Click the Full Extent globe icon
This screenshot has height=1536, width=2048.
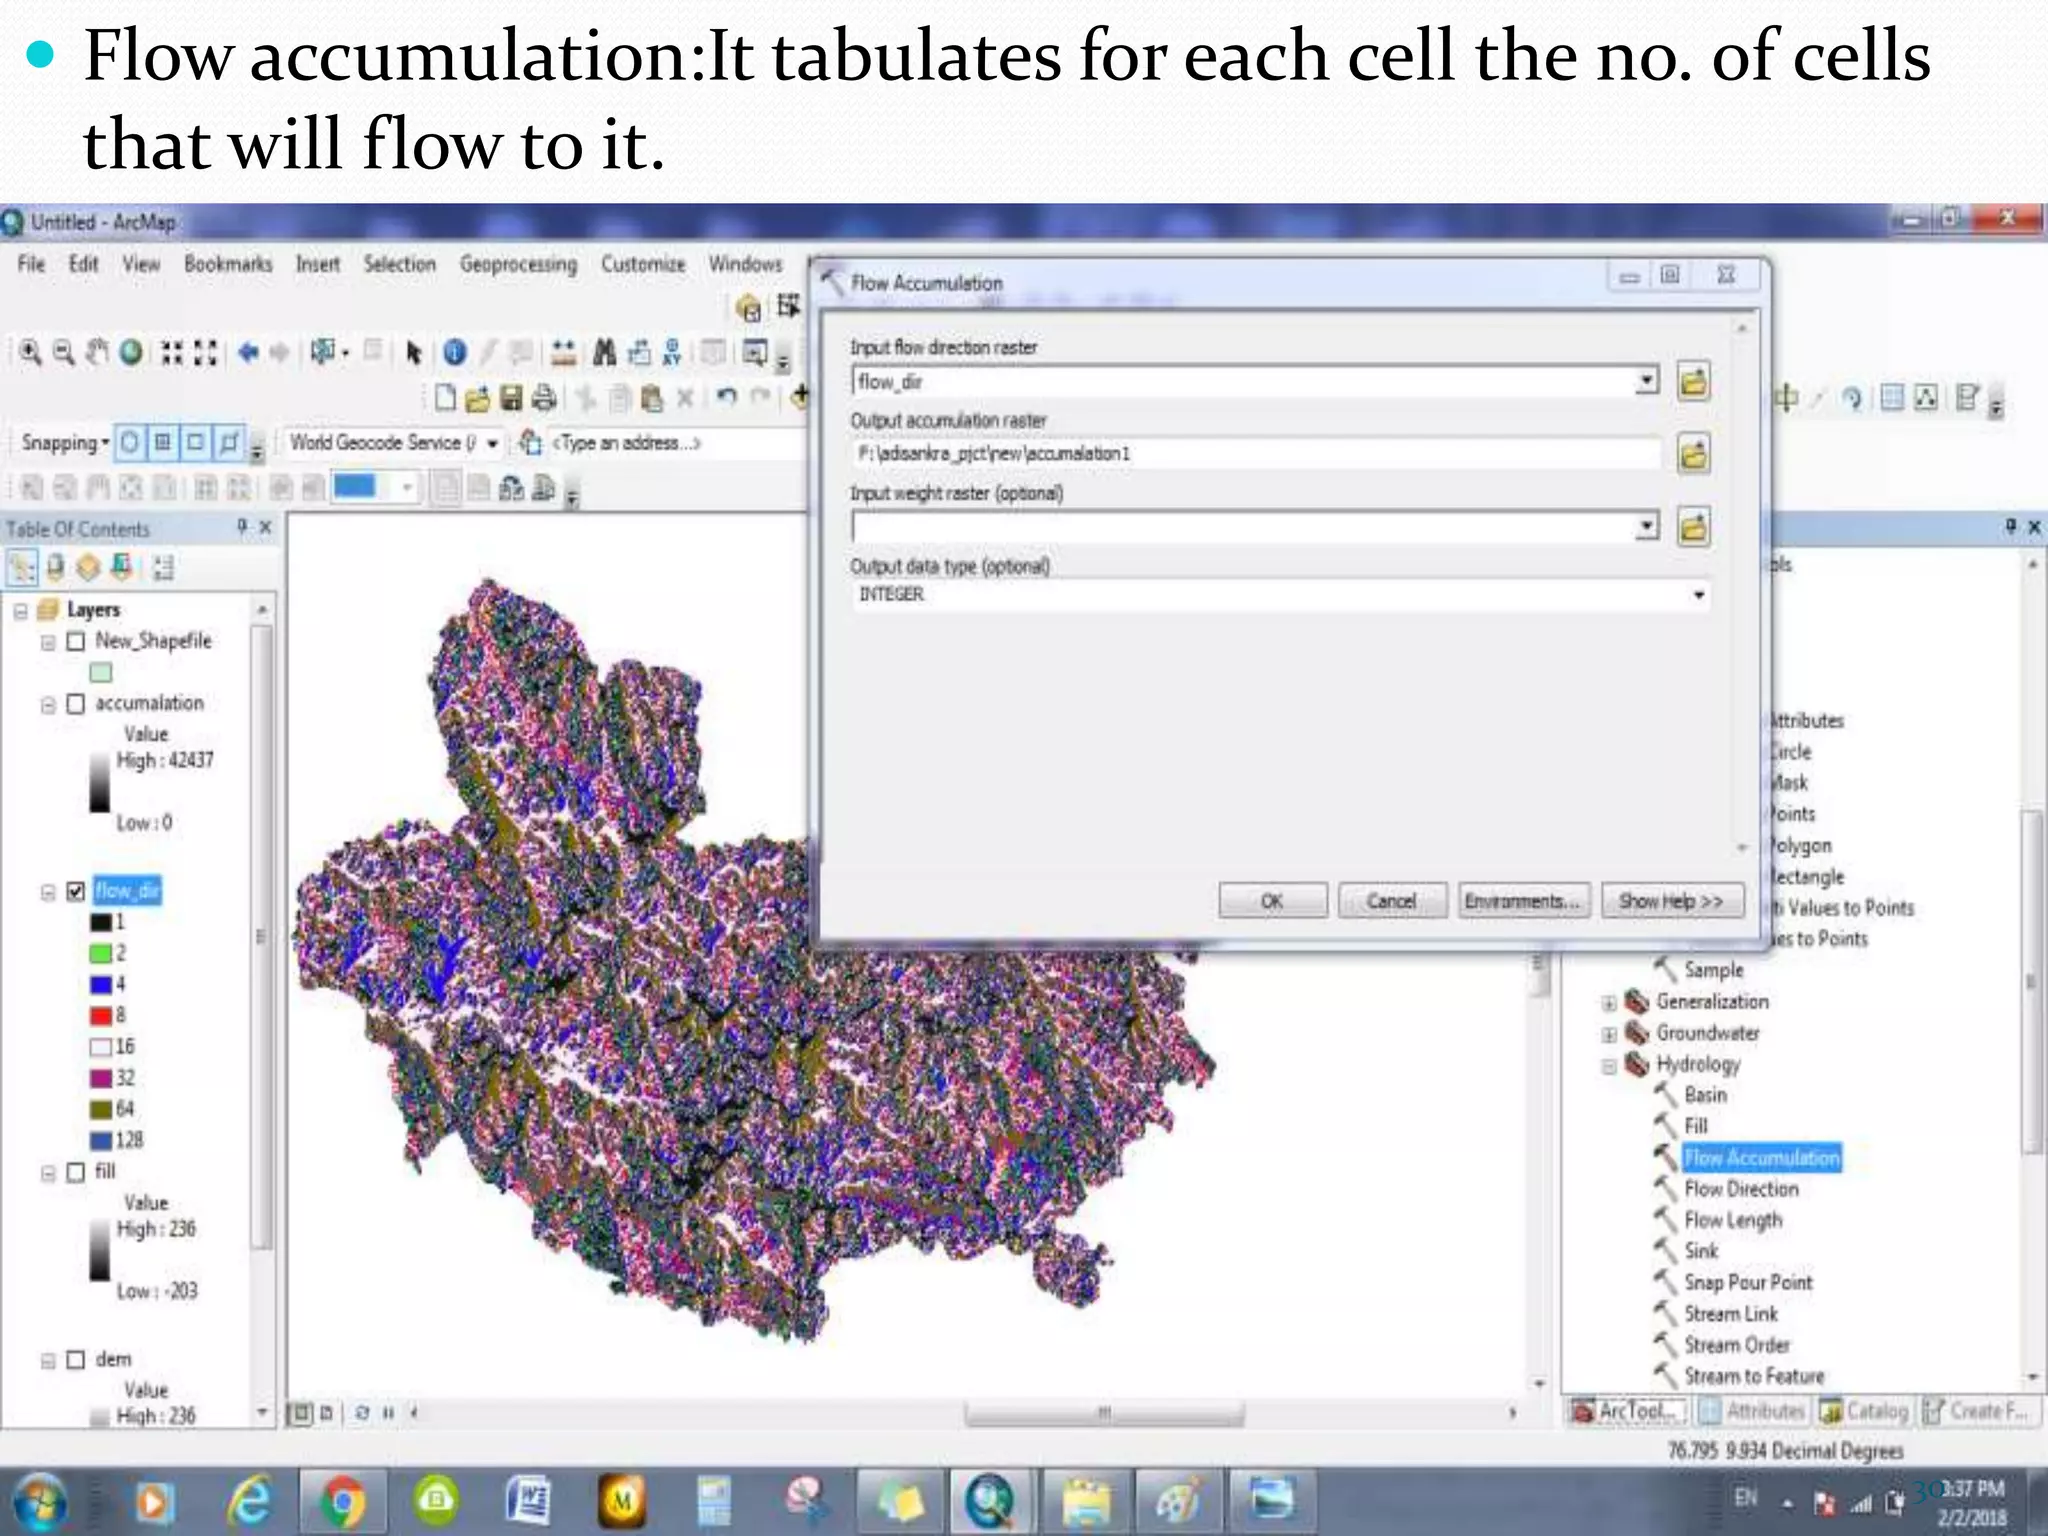[x=130, y=352]
